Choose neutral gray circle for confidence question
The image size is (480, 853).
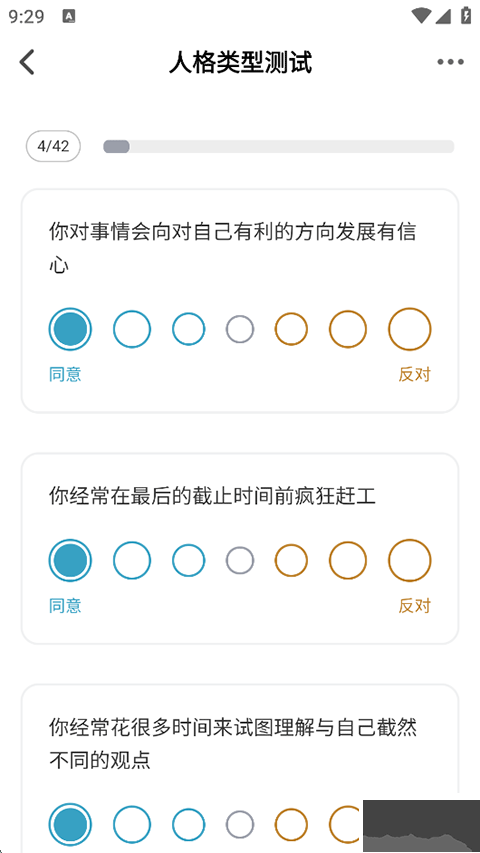click(240, 329)
